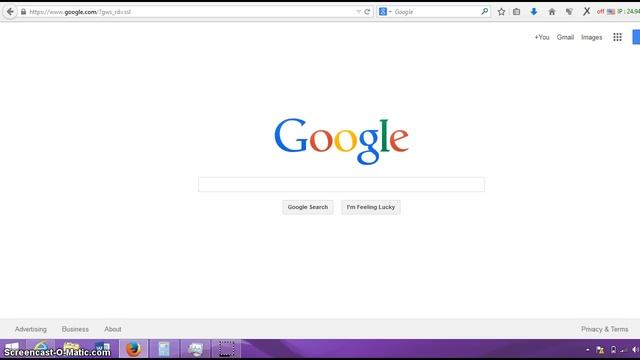Click the padlock site security icon
Screen dimensions: 640x360
23,12
